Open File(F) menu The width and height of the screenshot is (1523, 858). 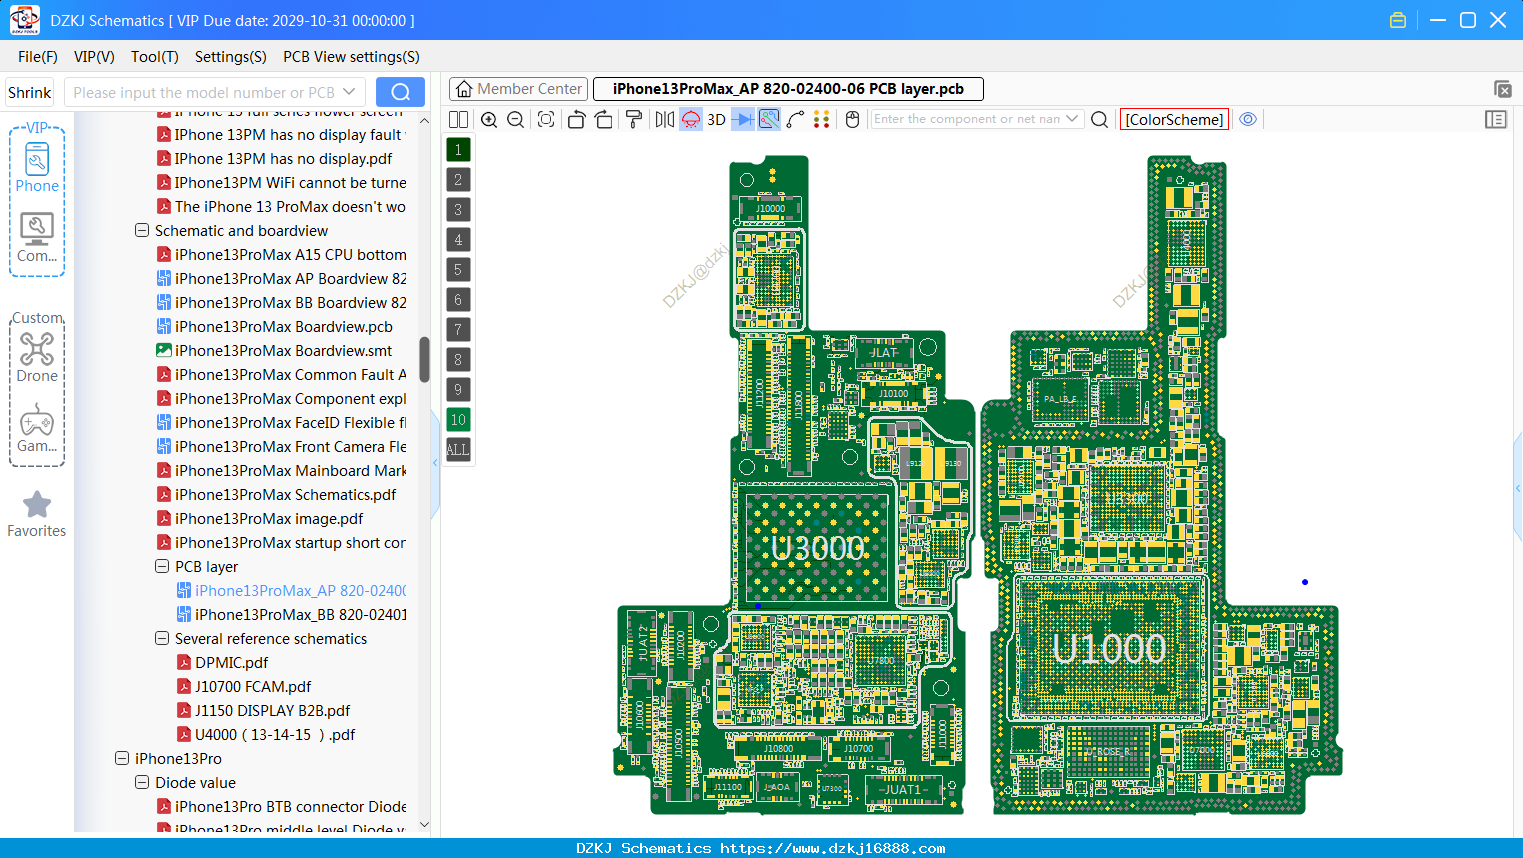coord(38,57)
